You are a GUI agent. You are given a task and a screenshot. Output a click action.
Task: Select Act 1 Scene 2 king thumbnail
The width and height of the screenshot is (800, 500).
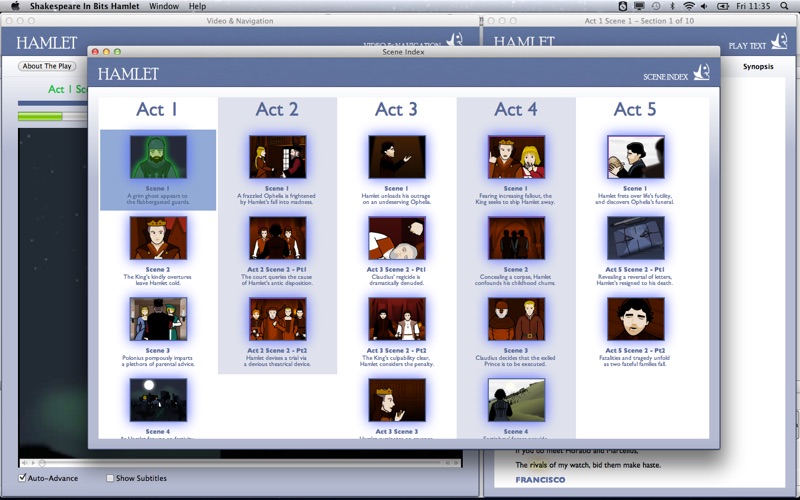coord(158,238)
